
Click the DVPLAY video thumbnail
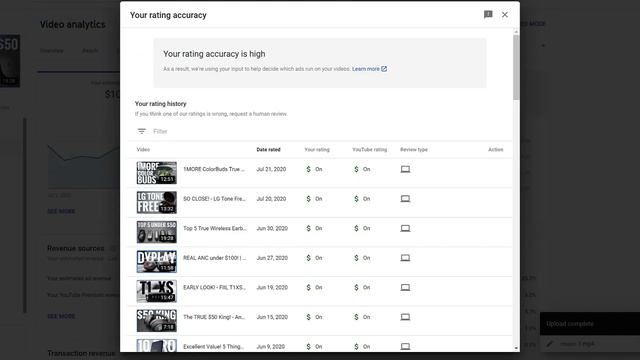(156, 261)
